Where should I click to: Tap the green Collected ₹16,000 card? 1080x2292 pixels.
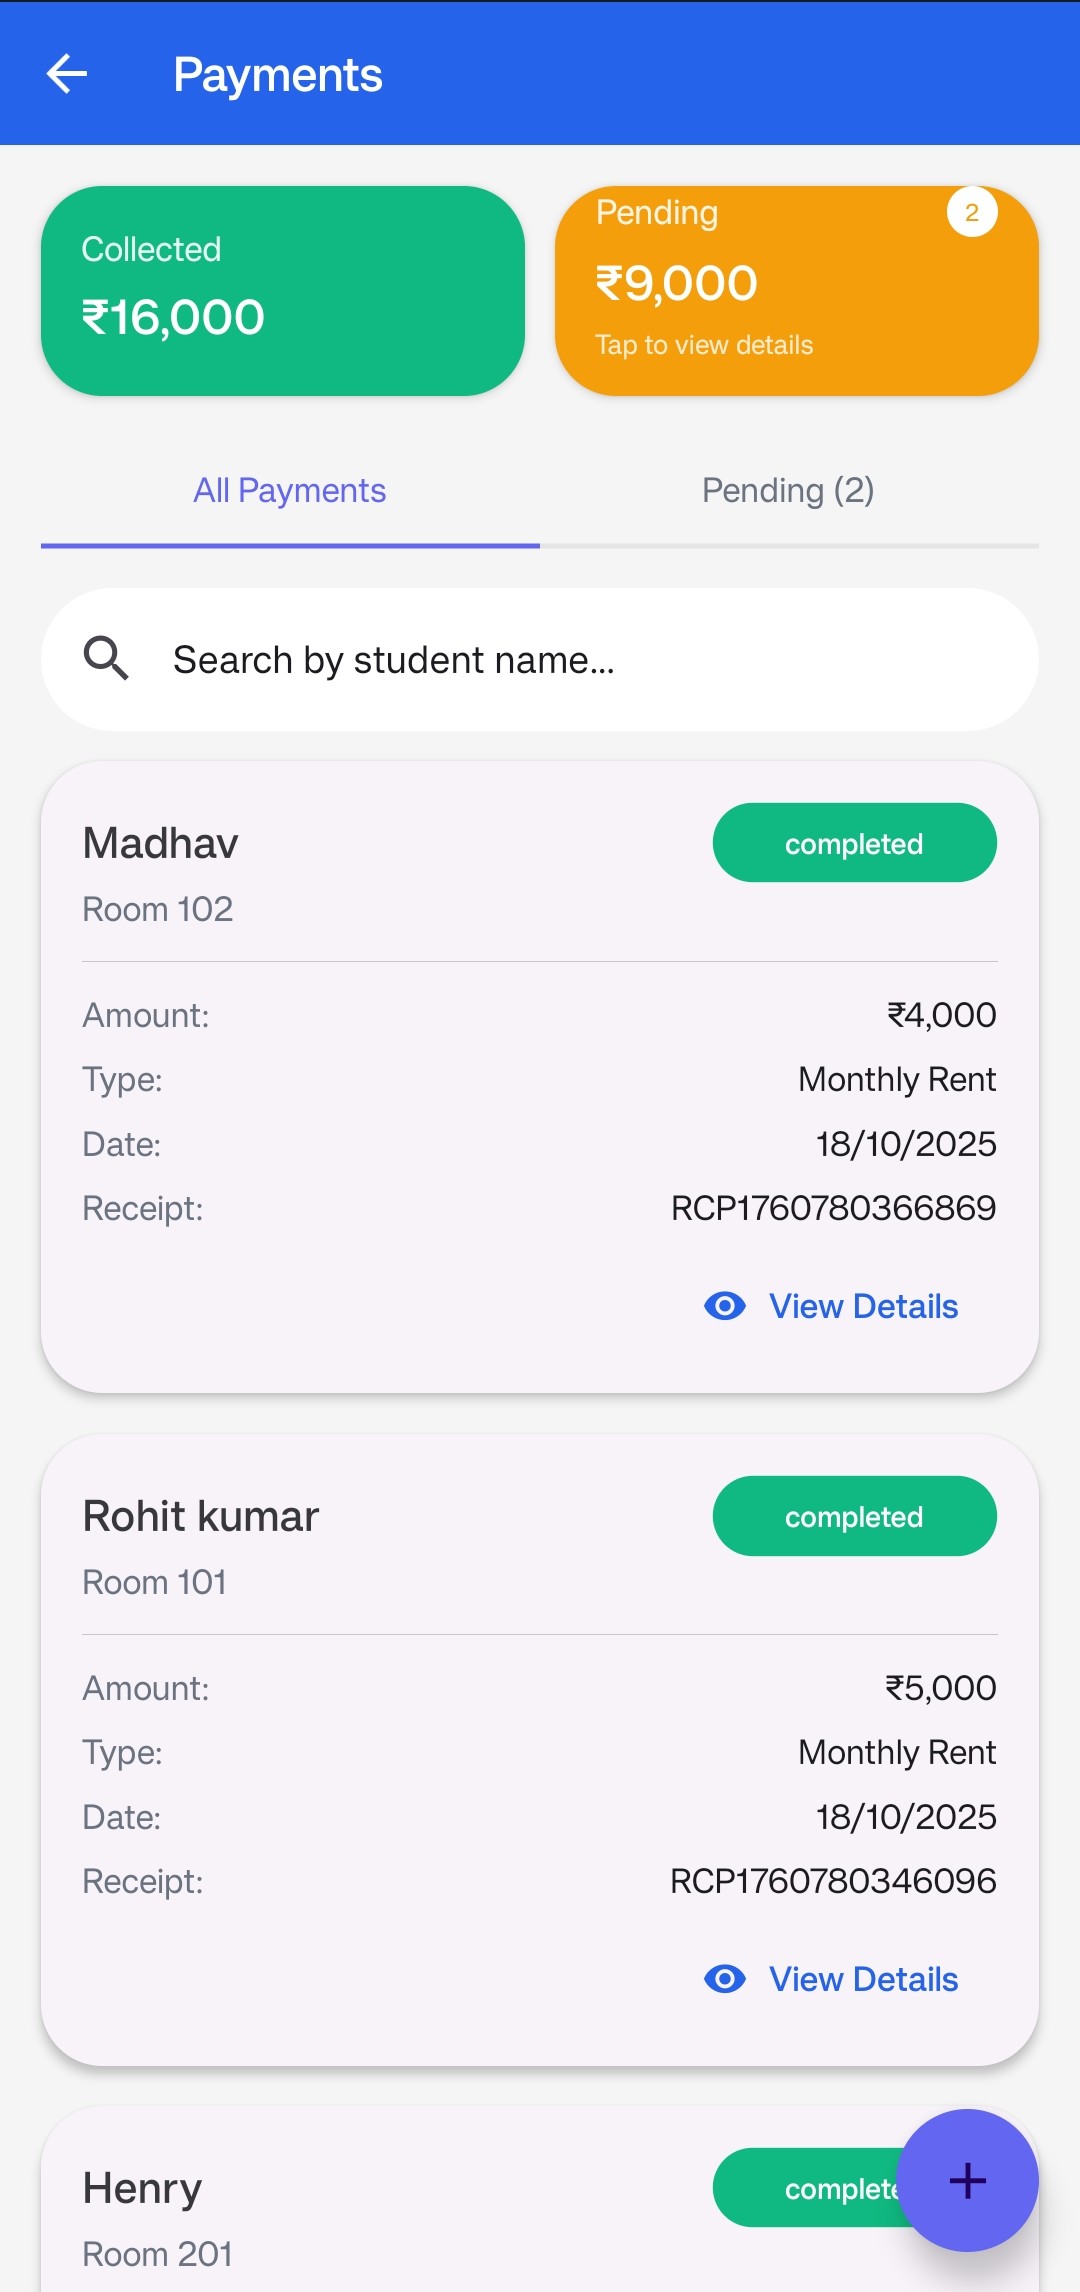pos(282,291)
